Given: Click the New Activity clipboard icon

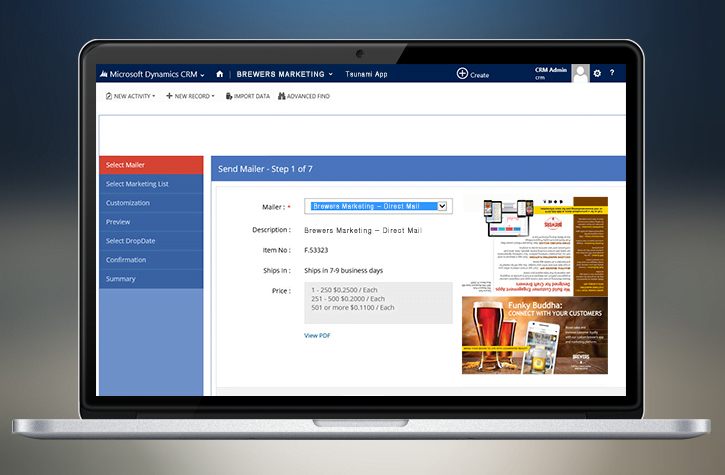Looking at the screenshot, I should 109,96.
